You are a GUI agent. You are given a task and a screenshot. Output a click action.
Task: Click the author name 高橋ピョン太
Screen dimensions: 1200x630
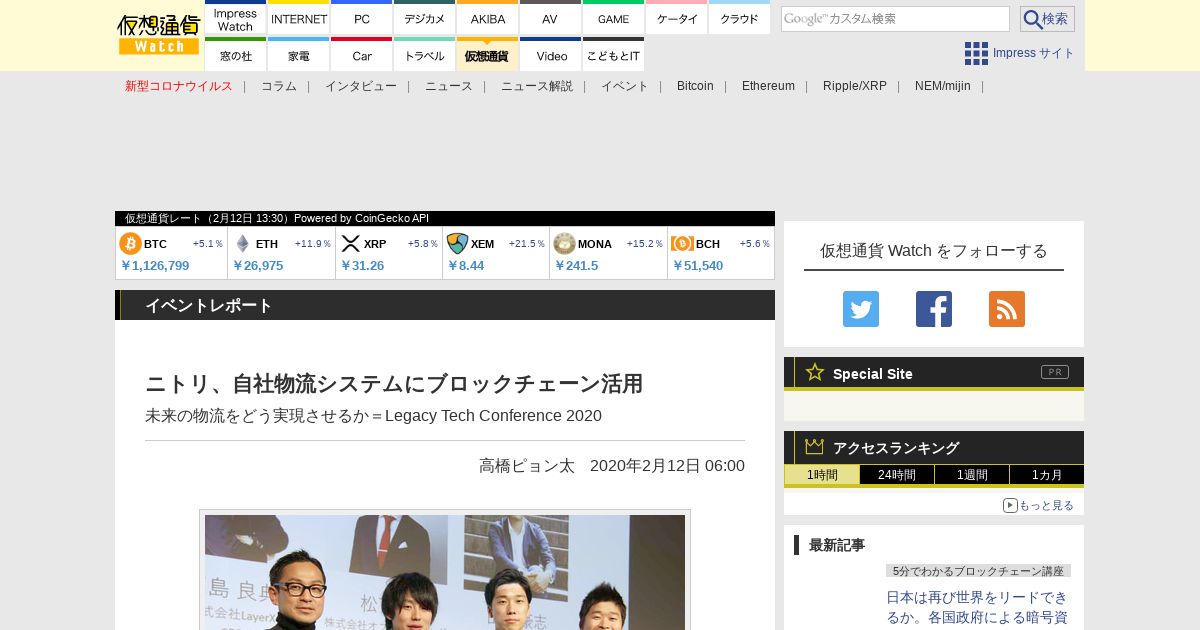click(527, 466)
